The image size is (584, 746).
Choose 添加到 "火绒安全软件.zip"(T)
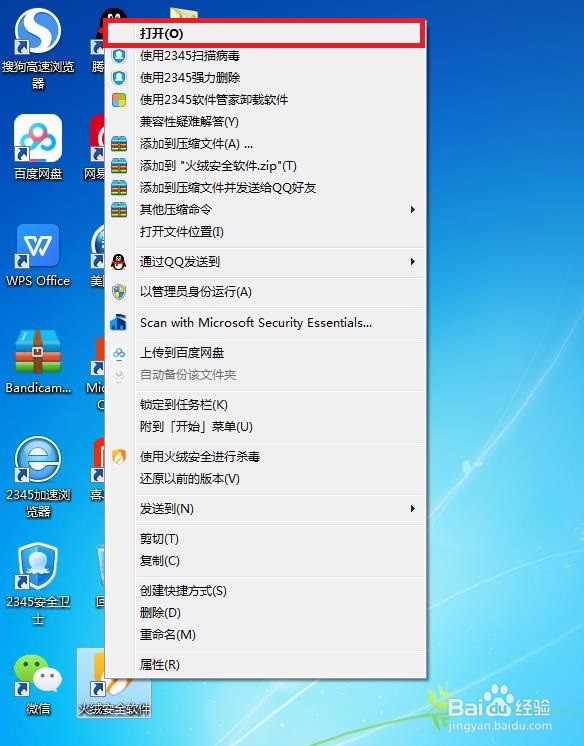(265, 166)
